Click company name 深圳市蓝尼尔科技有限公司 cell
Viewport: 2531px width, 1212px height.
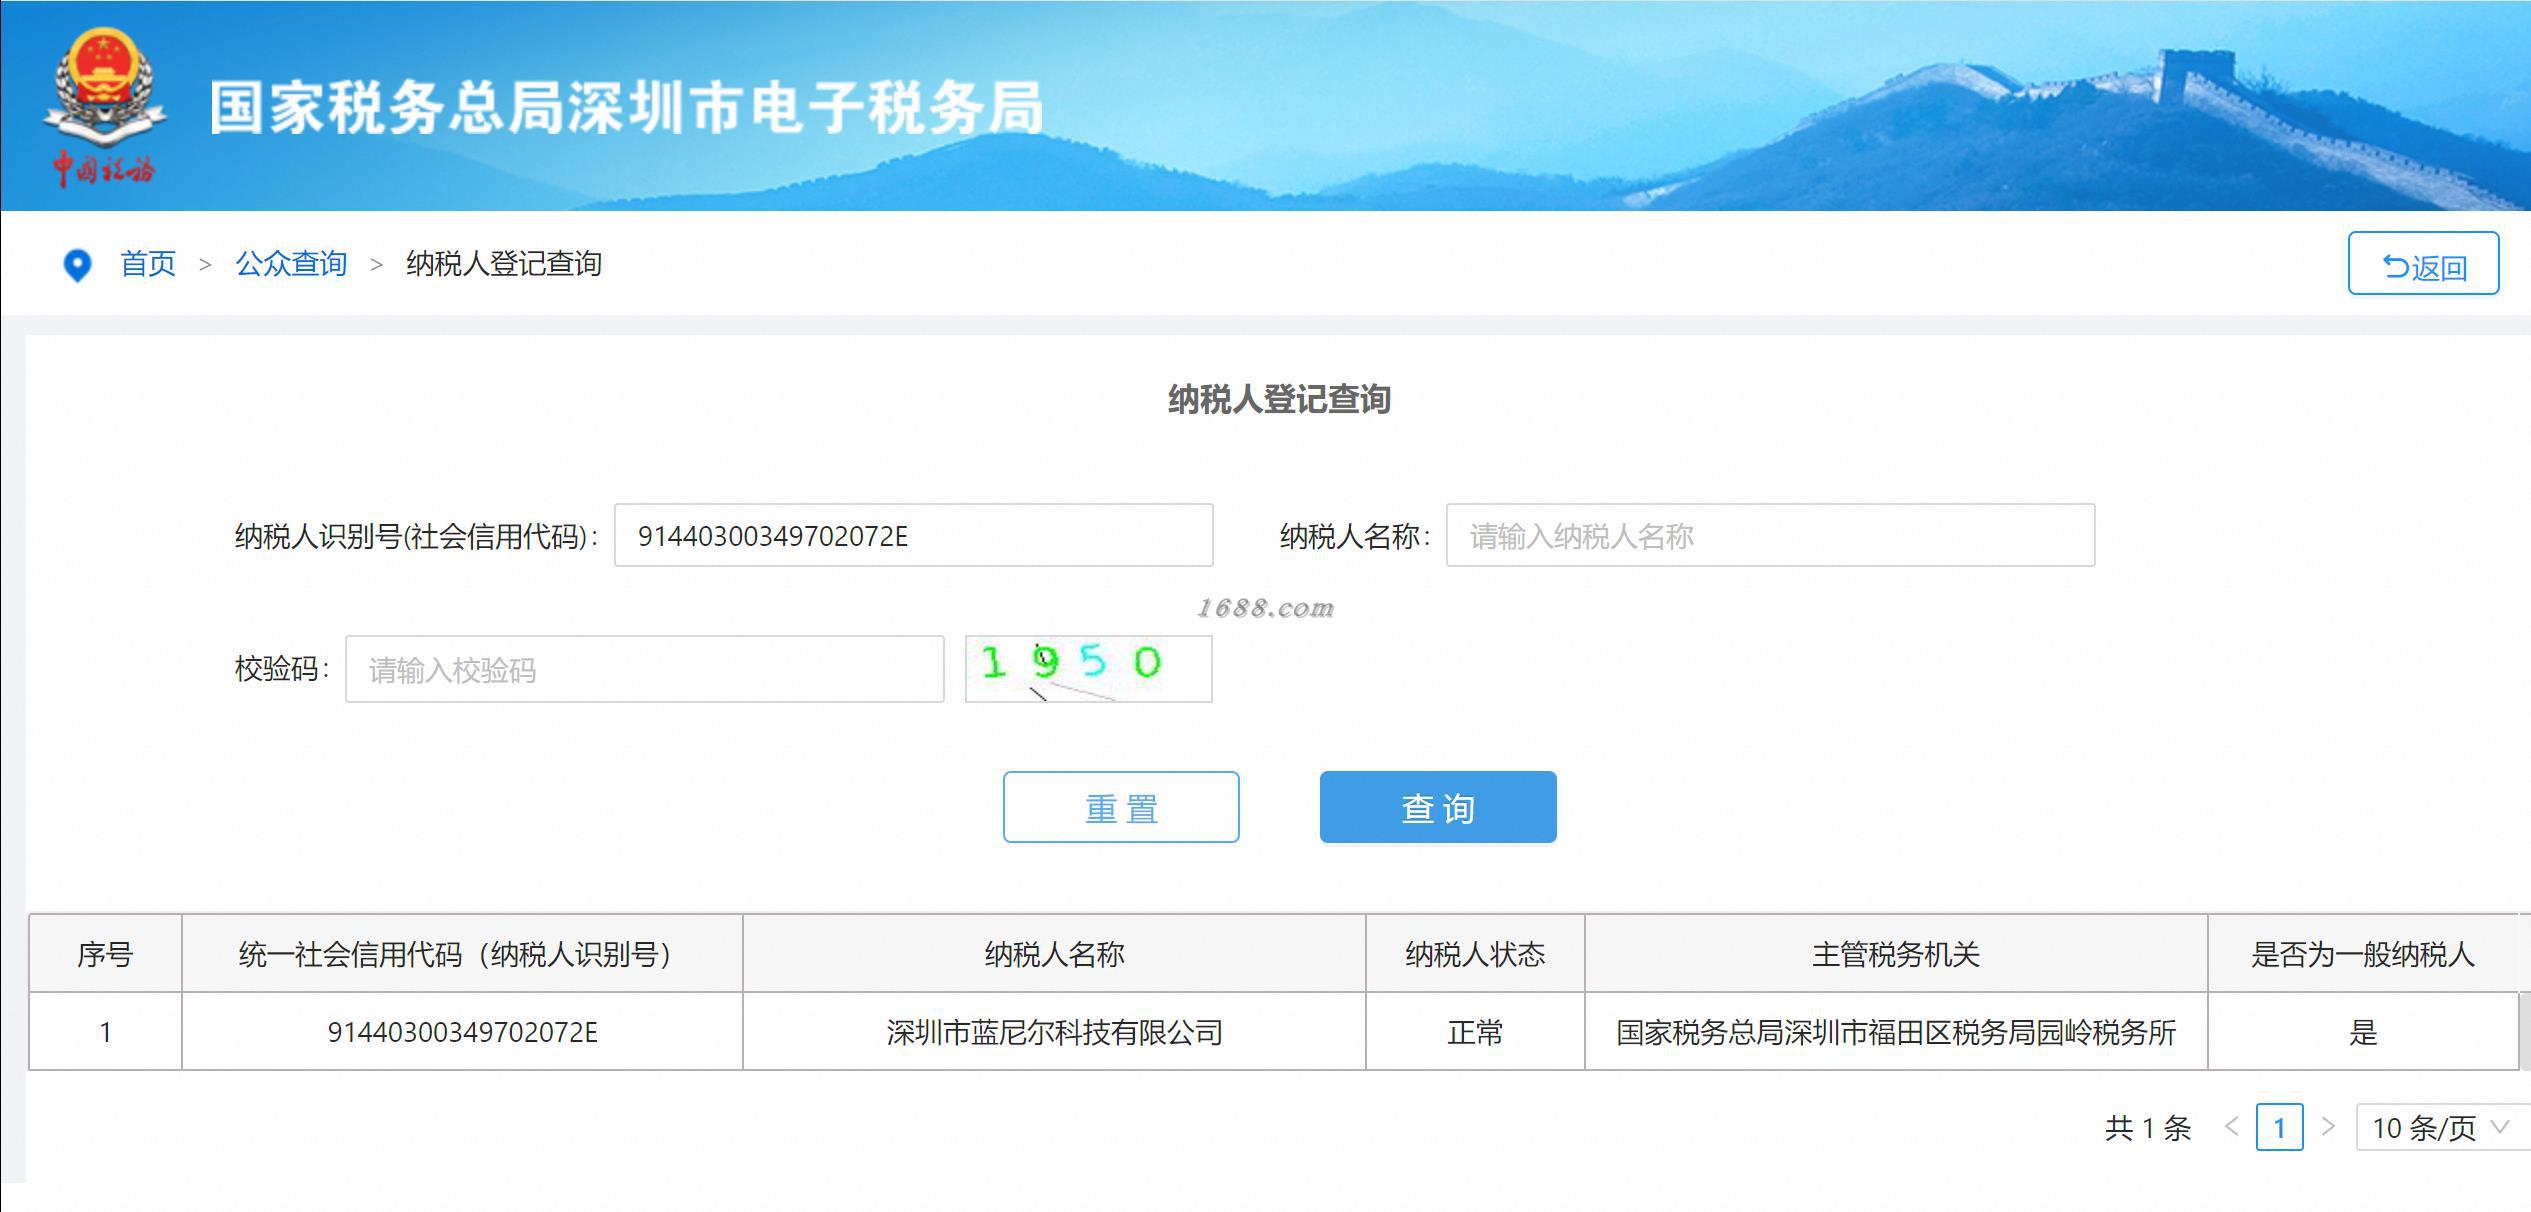click(x=1054, y=1032)
